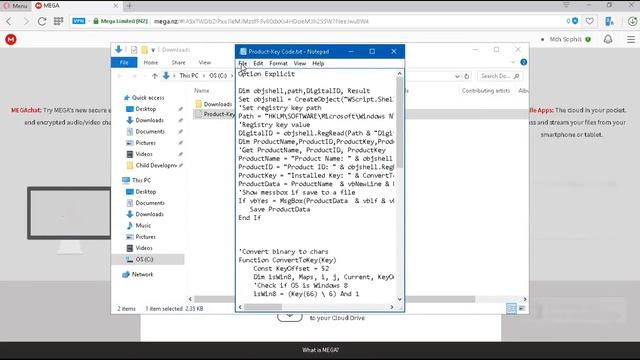Go back with browser back arrow
Image resolution: width=640 pixels, height=360 pixels.
[x=9, y=21]
